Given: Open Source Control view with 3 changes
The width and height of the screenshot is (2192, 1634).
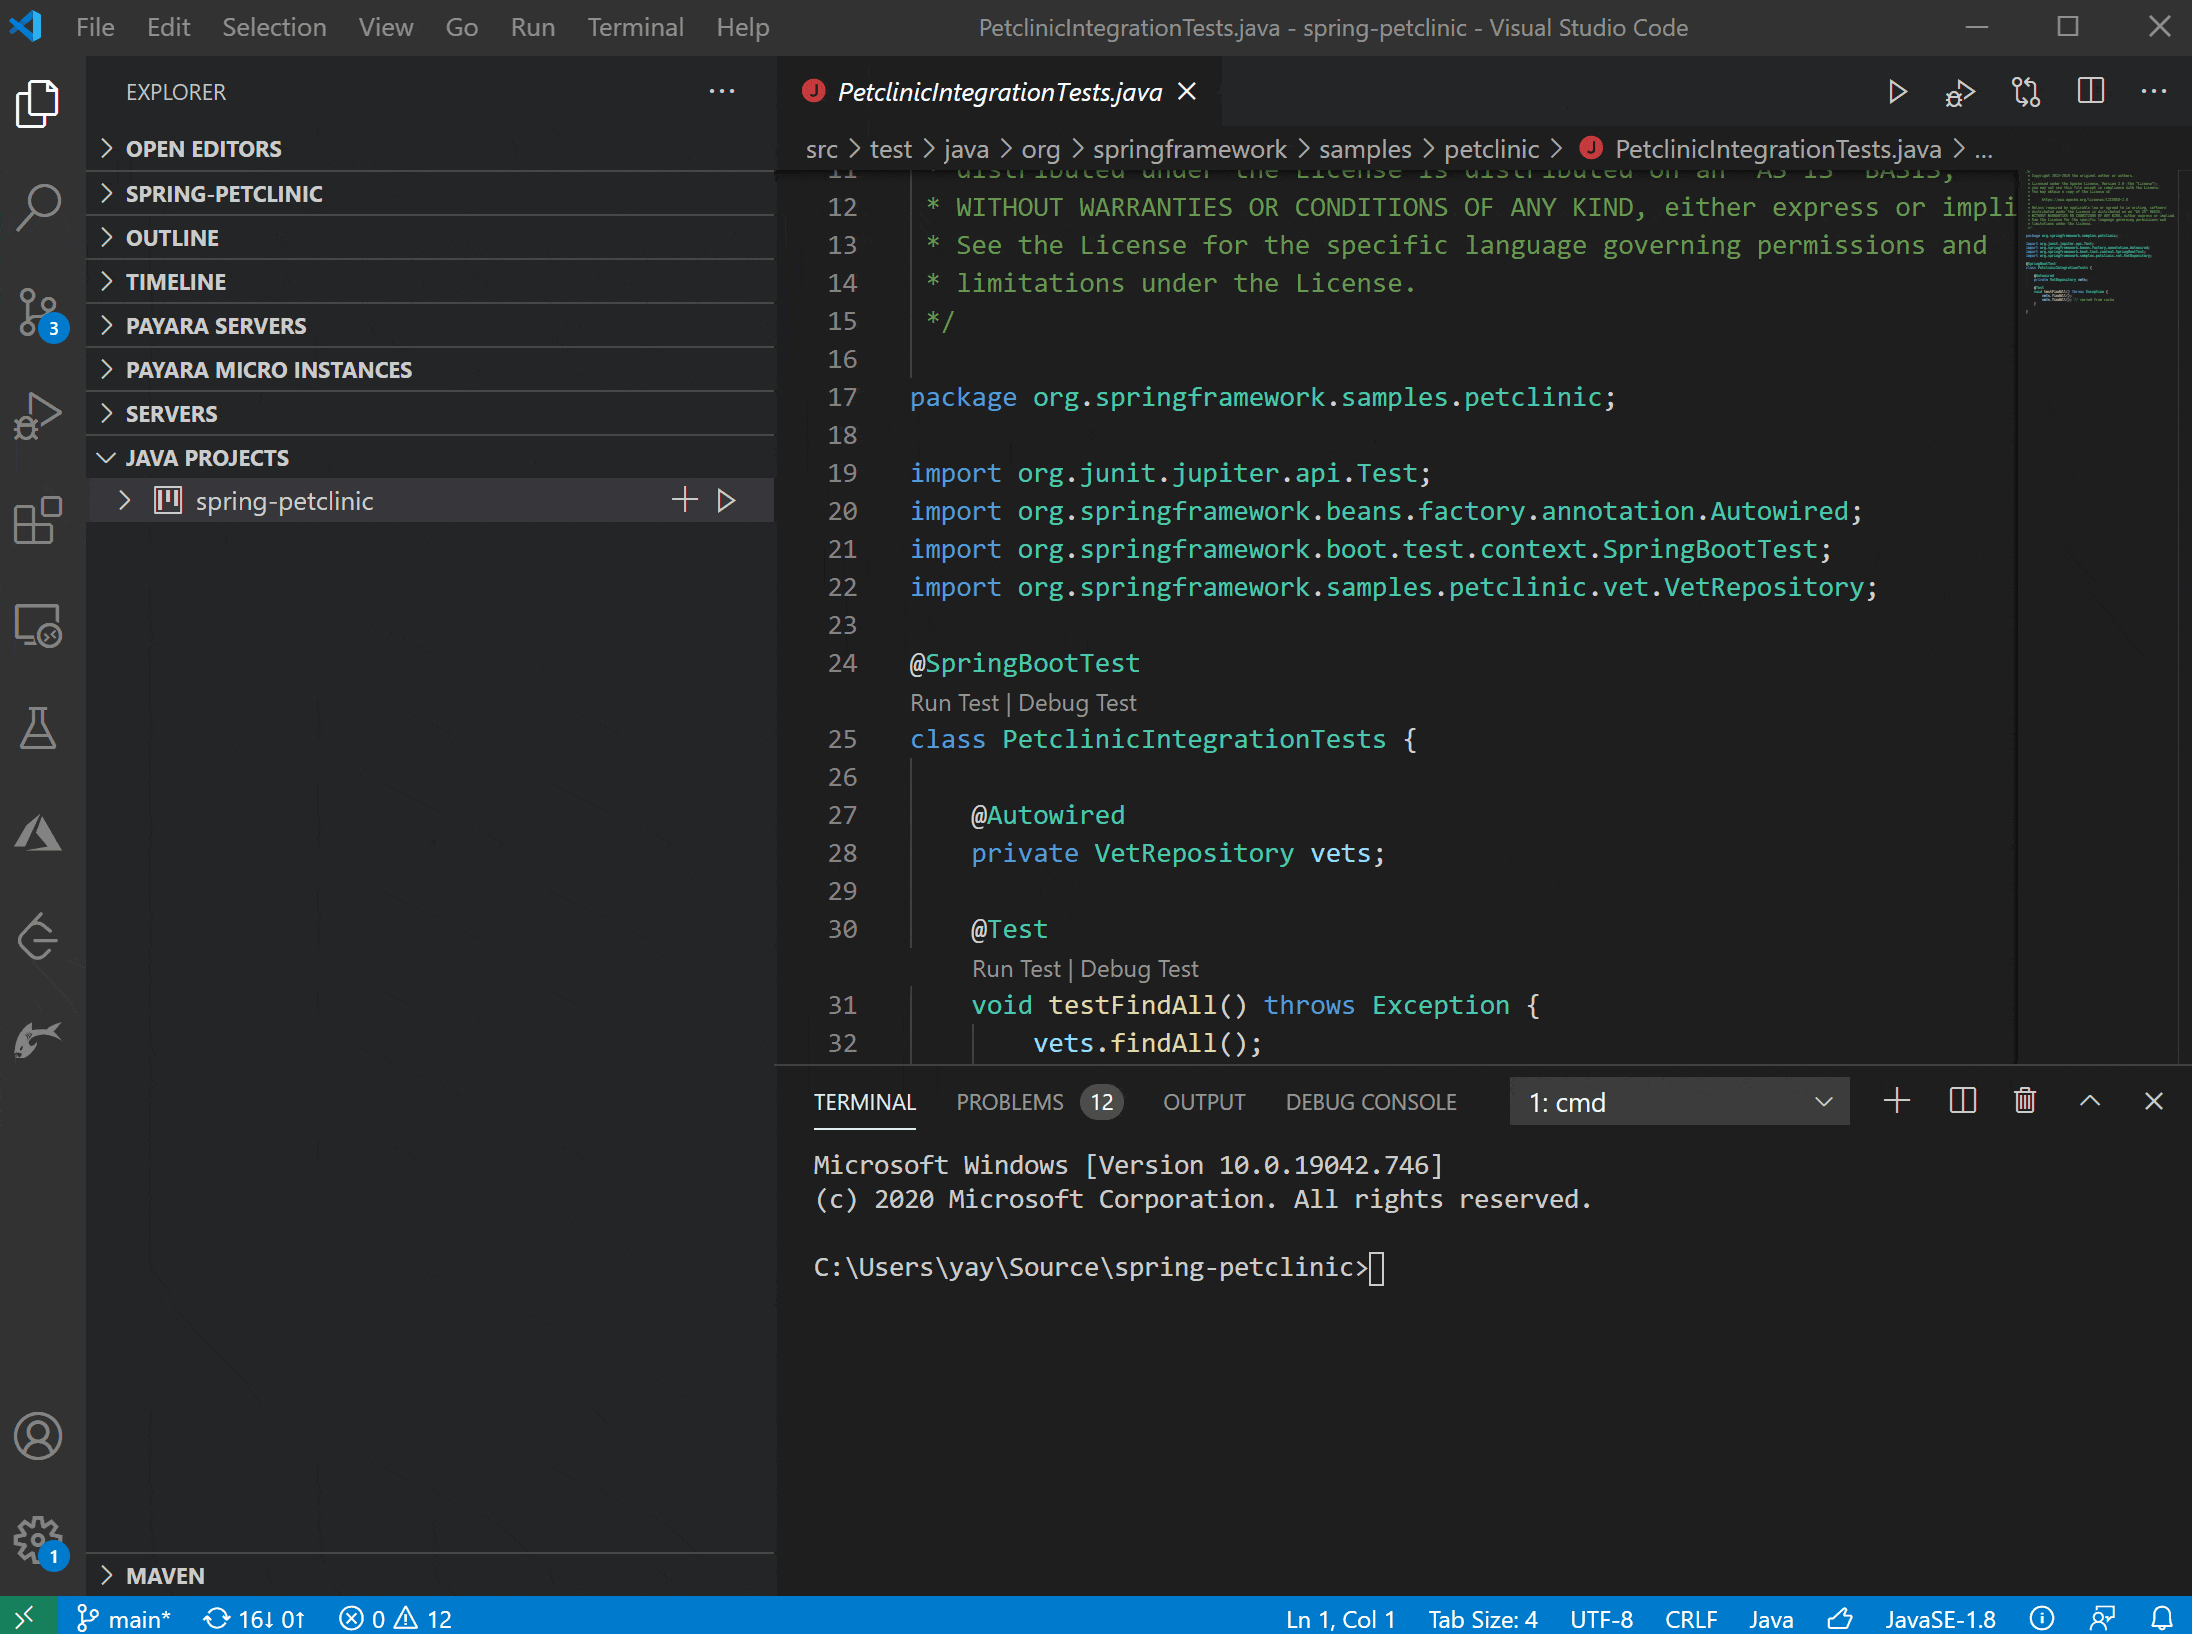Looking at the screenshot, I should [40, 314].
